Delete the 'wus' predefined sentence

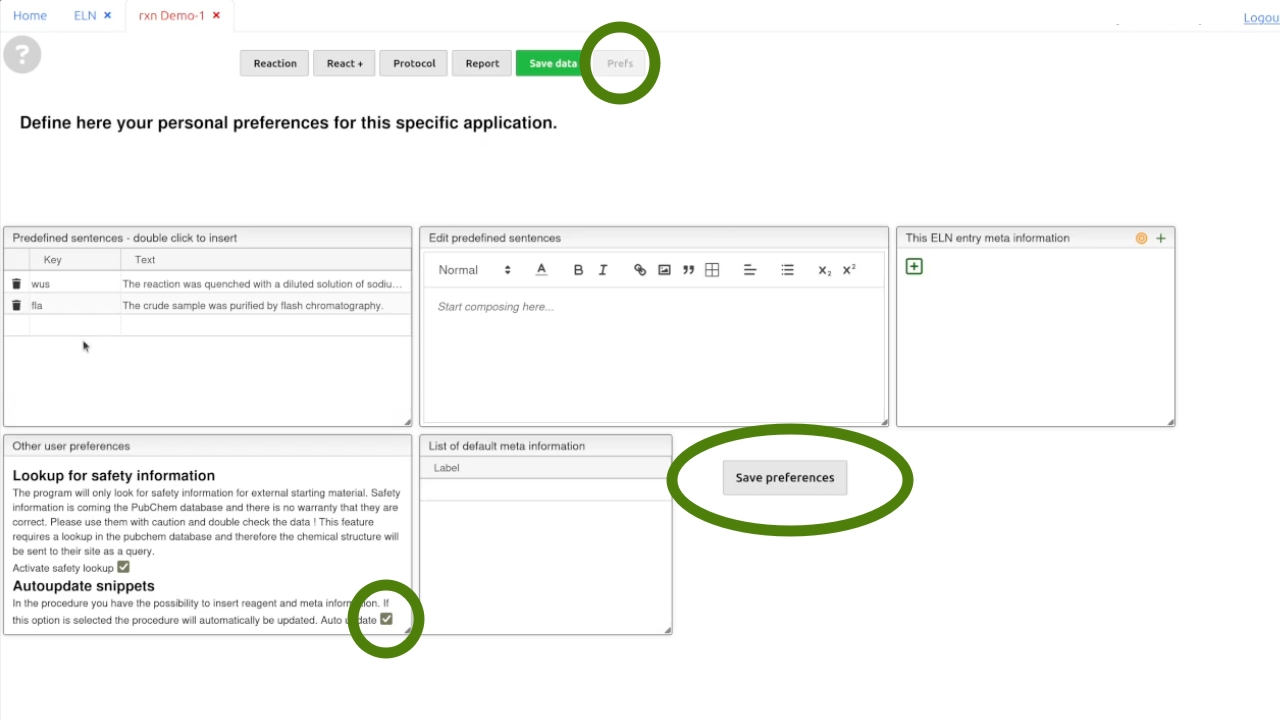tap(16, 284)
